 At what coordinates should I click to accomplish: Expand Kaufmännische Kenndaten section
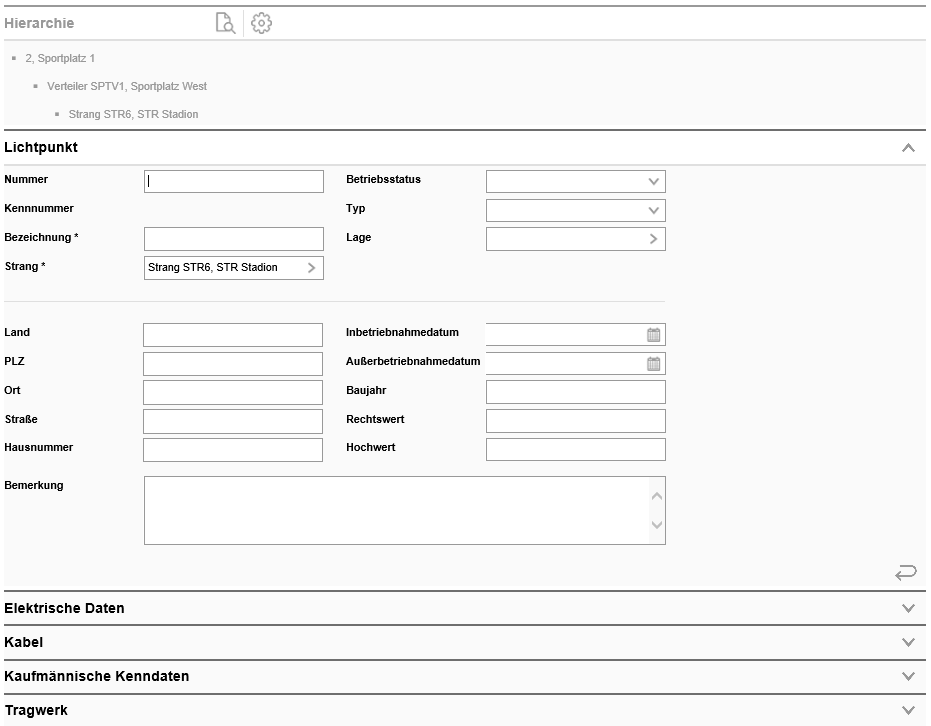907,676
